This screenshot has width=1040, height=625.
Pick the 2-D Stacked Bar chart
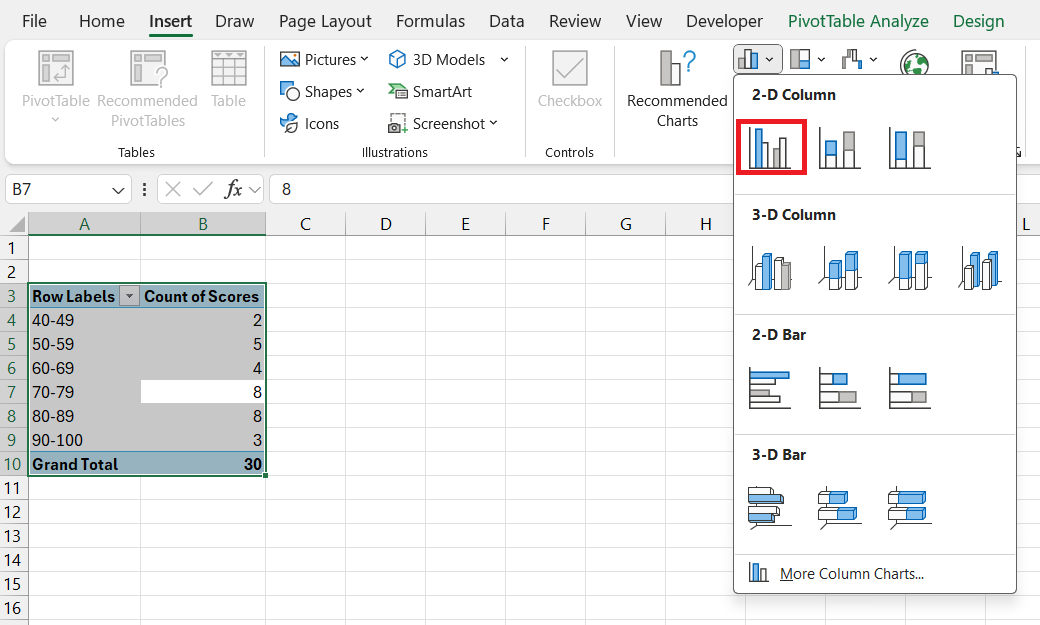[x=840, y=389]
